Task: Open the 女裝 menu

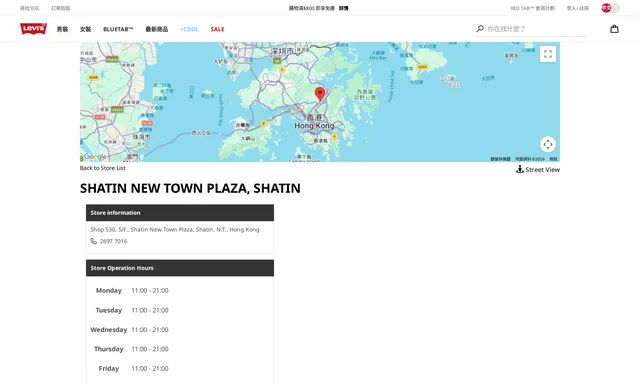Action: [85, 29]
